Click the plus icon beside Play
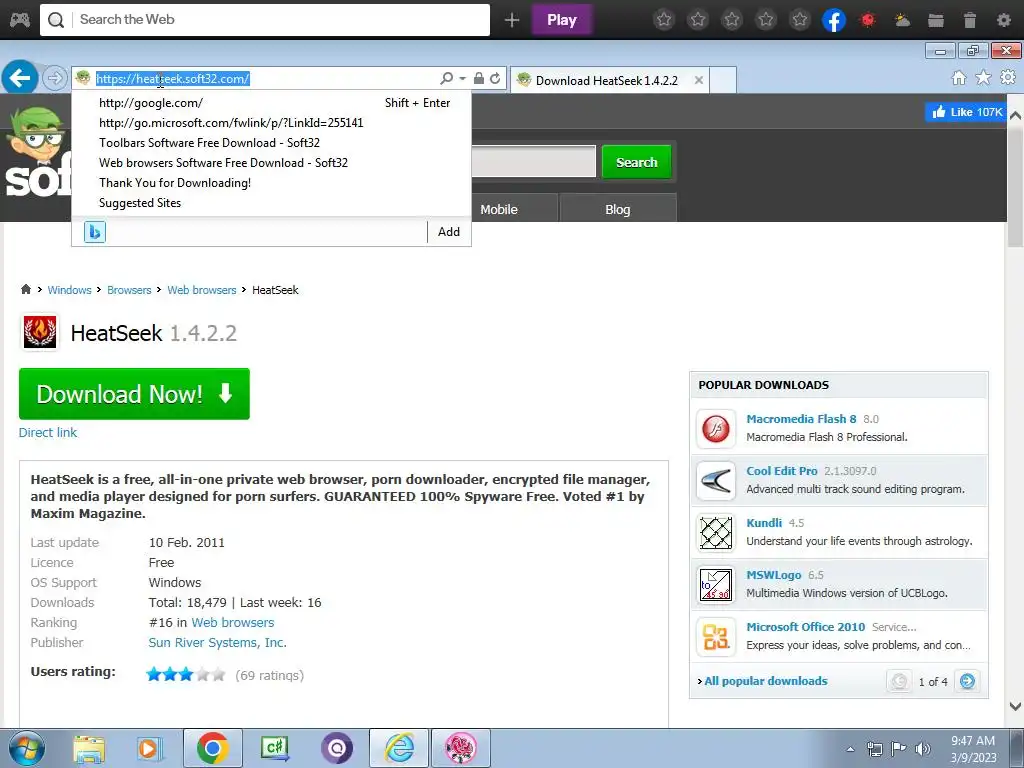The width and height of the screenshot is (1024, 768). 512,20
